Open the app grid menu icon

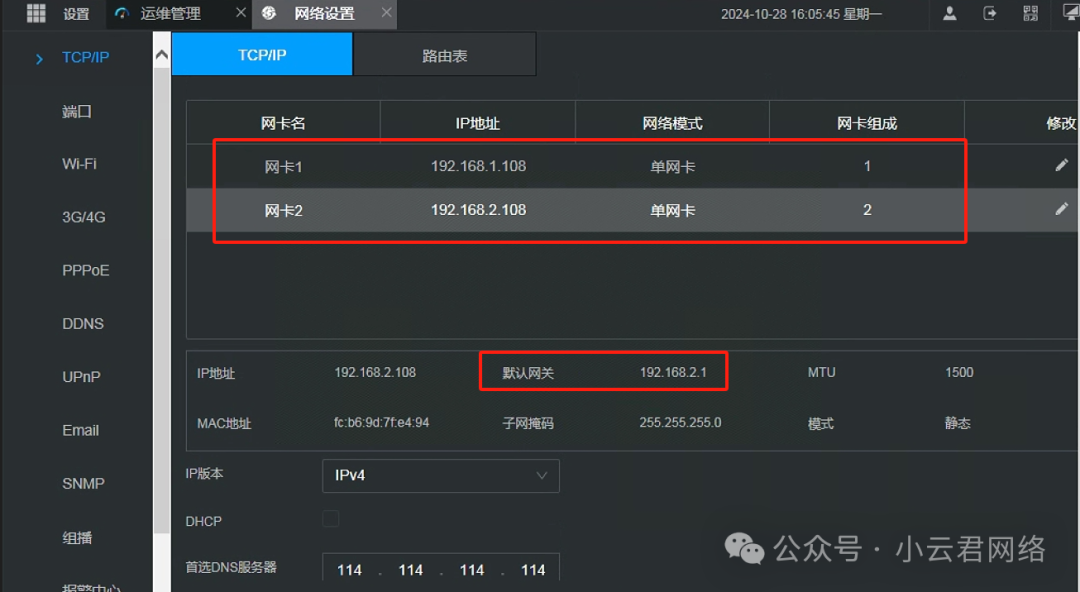(x=36, y=13)
